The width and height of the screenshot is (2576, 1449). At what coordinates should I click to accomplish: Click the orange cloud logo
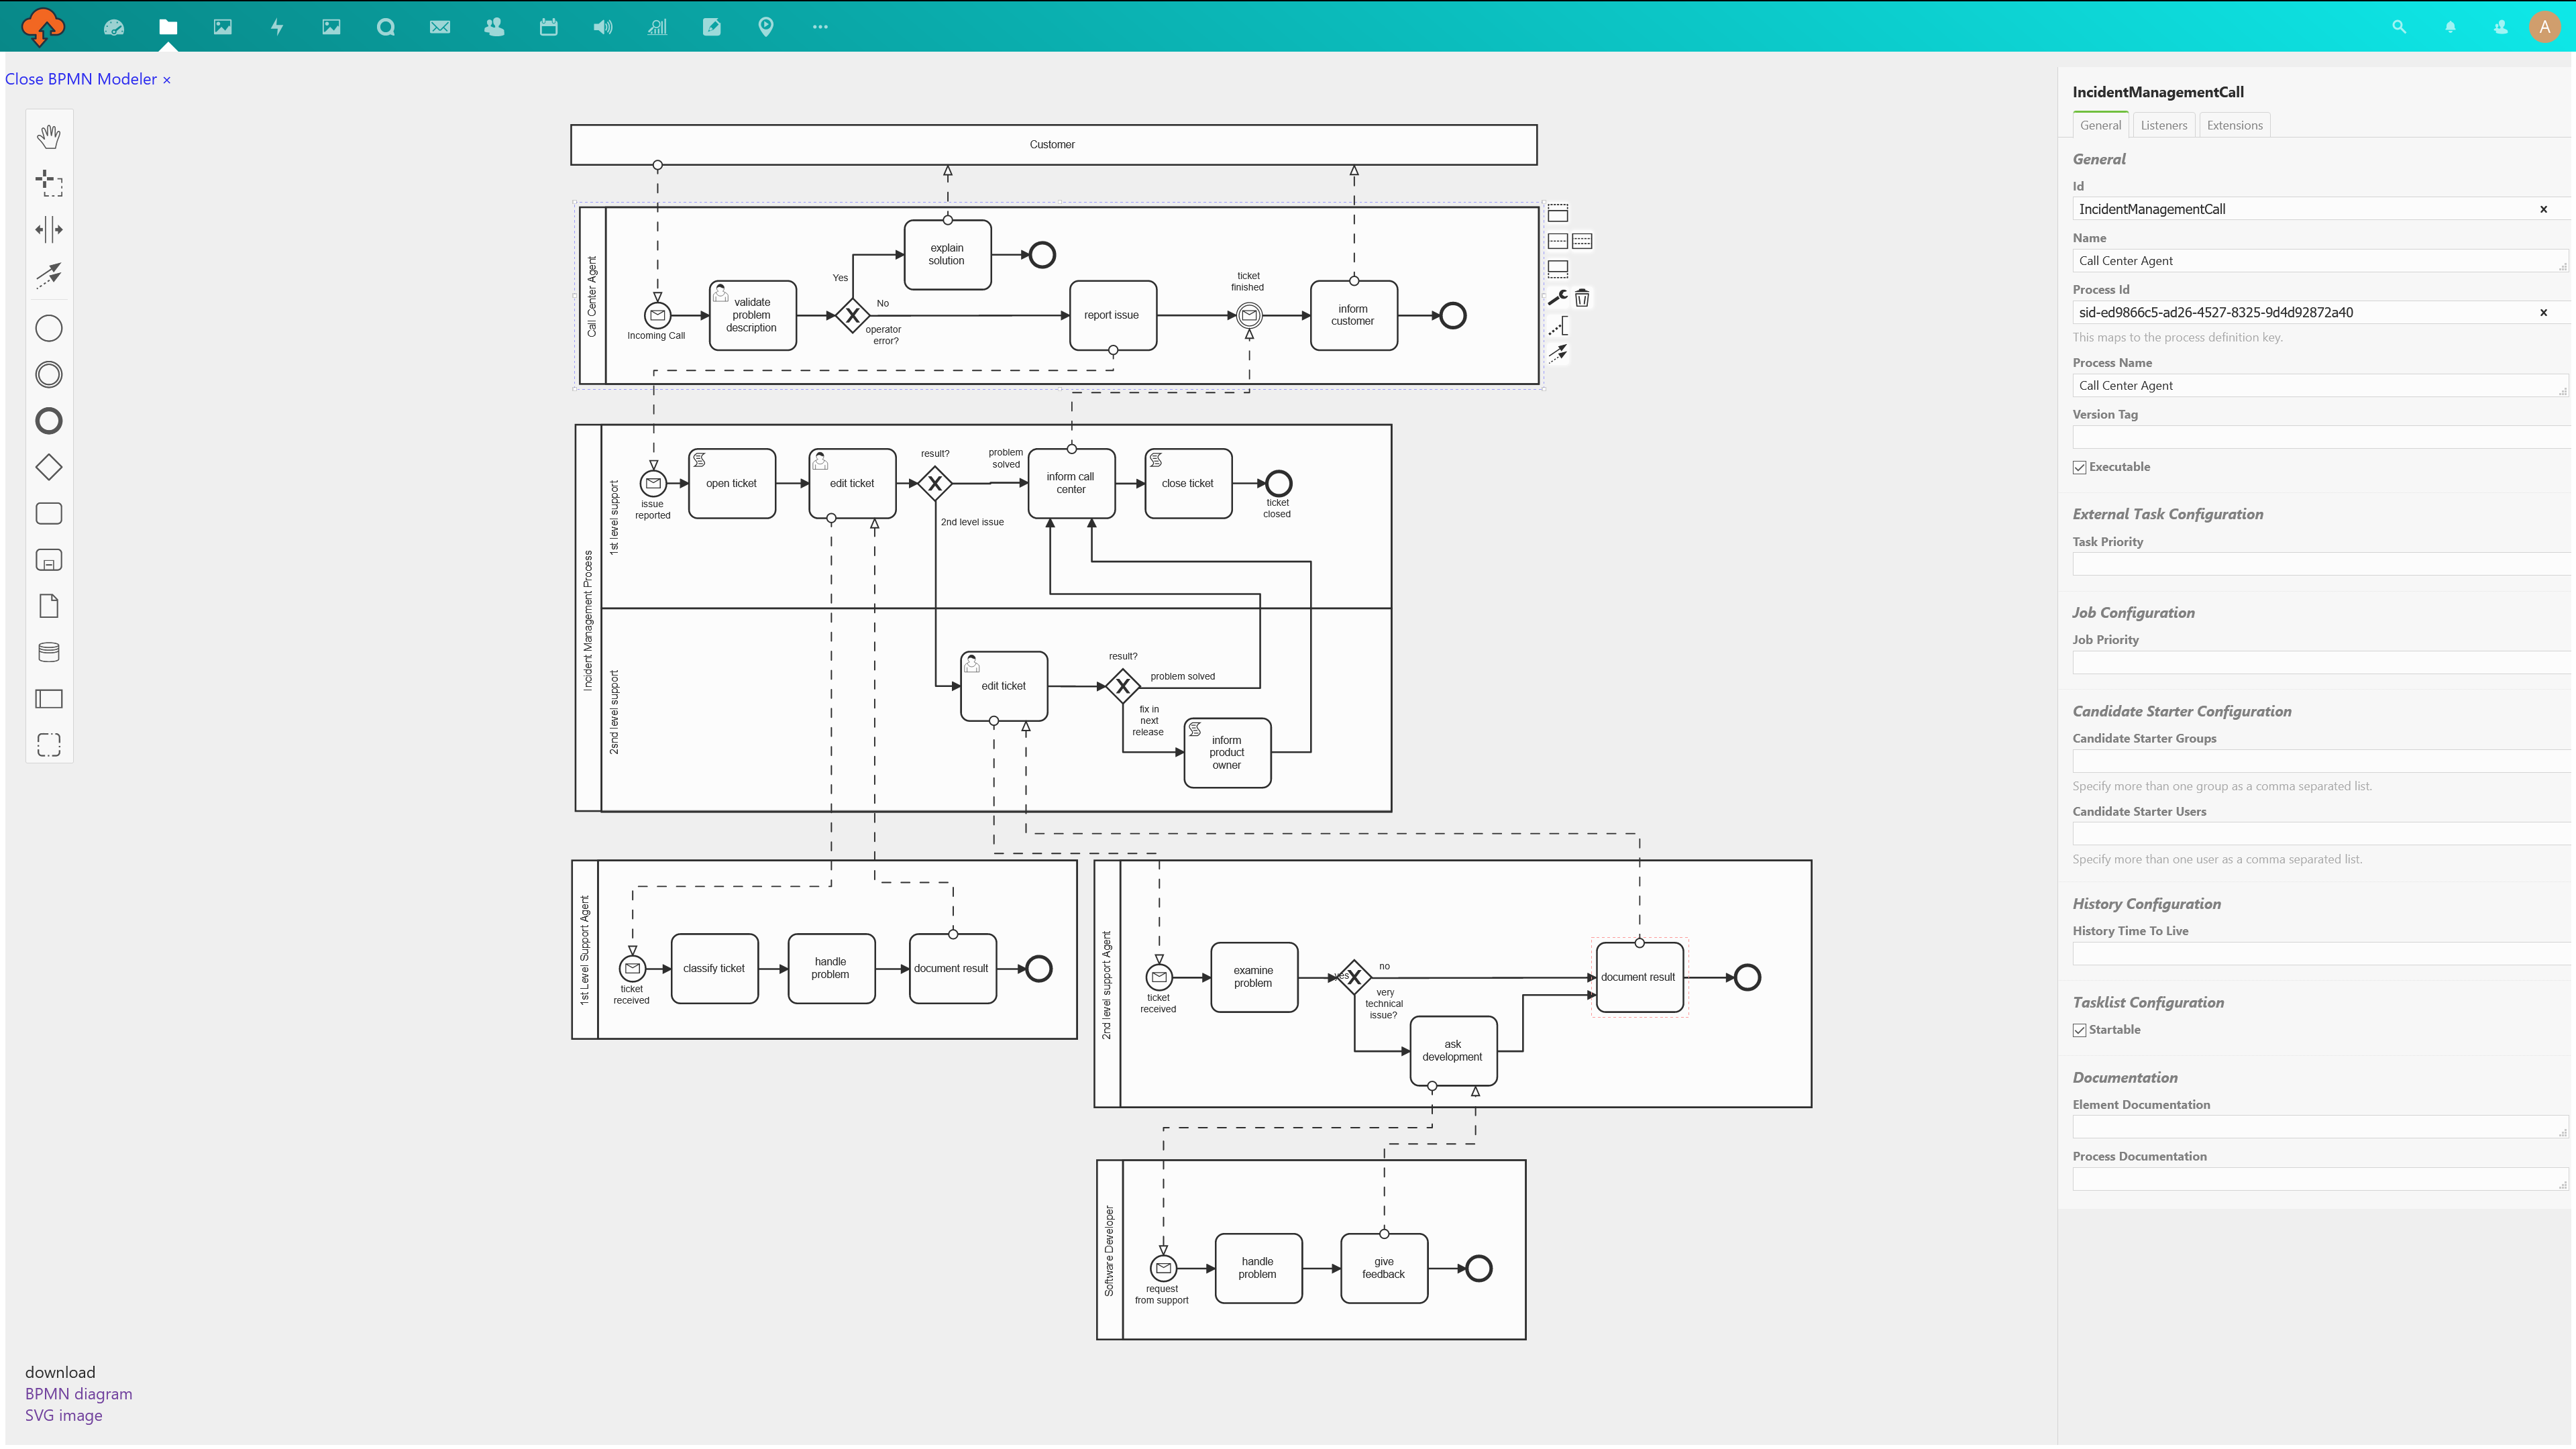tap(43, 26)
